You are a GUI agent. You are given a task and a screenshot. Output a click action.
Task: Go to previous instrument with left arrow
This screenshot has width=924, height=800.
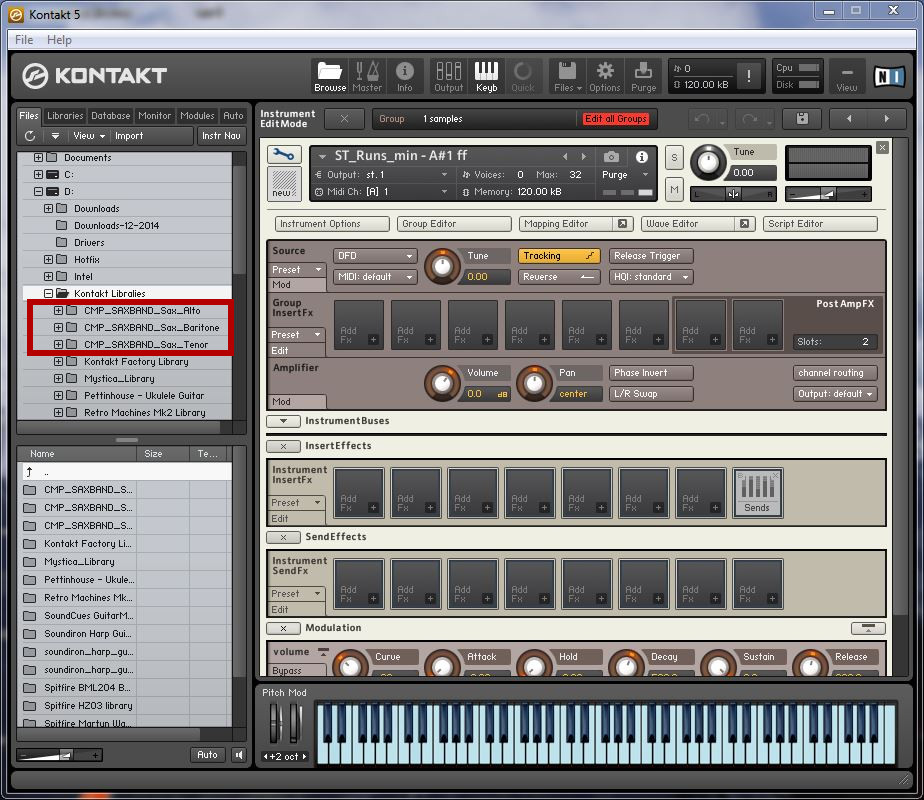(849, 119)
